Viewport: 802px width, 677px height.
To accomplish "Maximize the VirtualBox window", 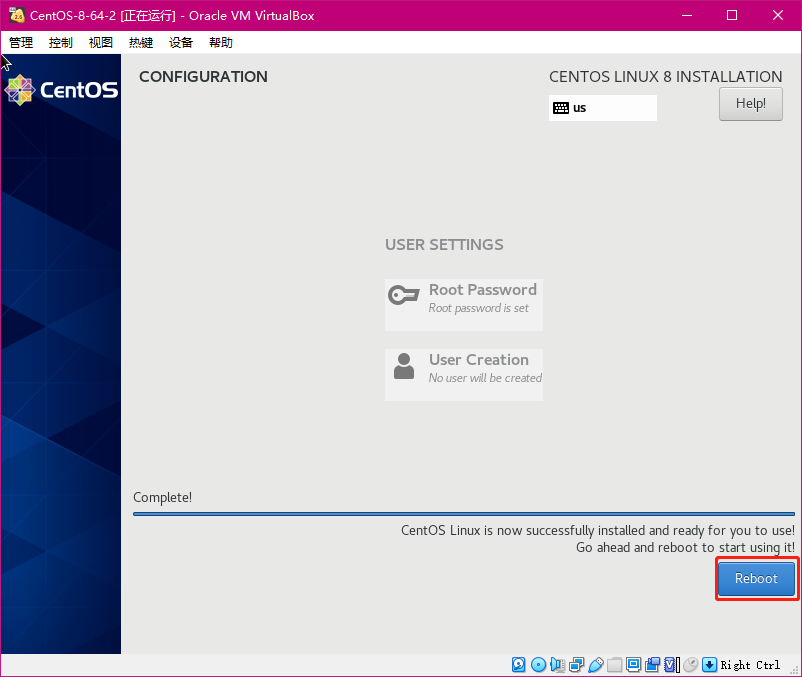I will (x=732, y=15).
